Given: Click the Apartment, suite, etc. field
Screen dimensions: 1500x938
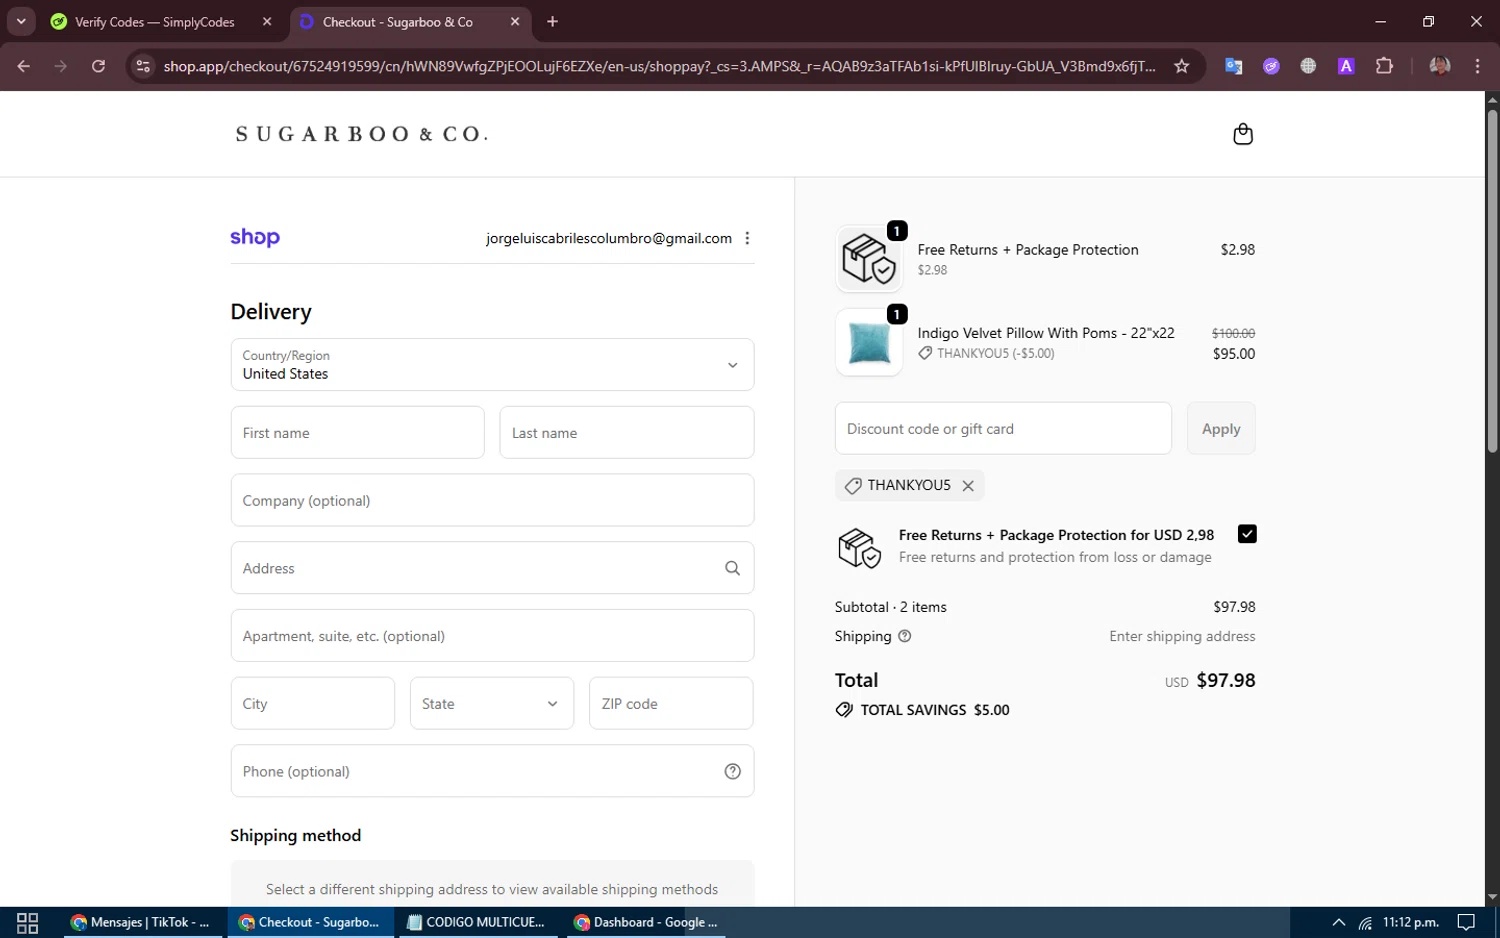Looking at the screenshot, I should [492, 635].
